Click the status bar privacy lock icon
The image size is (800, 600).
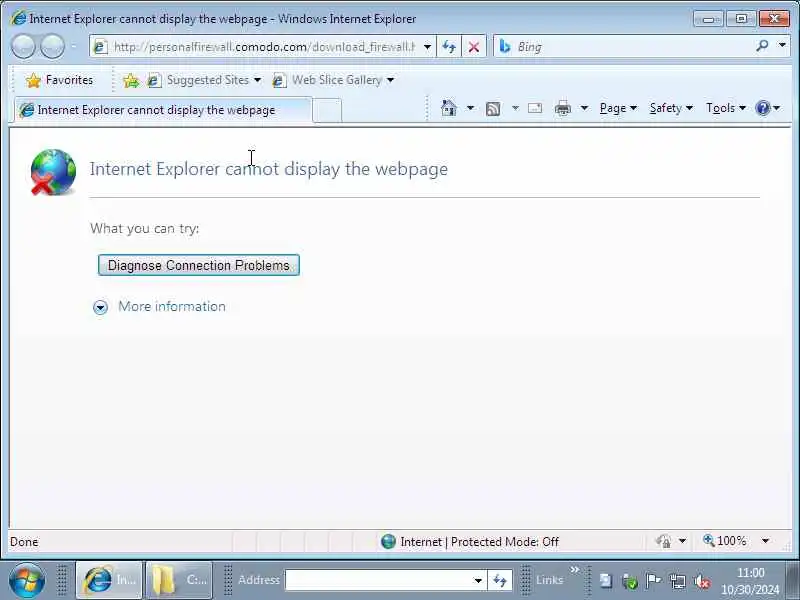pyautogui.click(x=663, y=541)
